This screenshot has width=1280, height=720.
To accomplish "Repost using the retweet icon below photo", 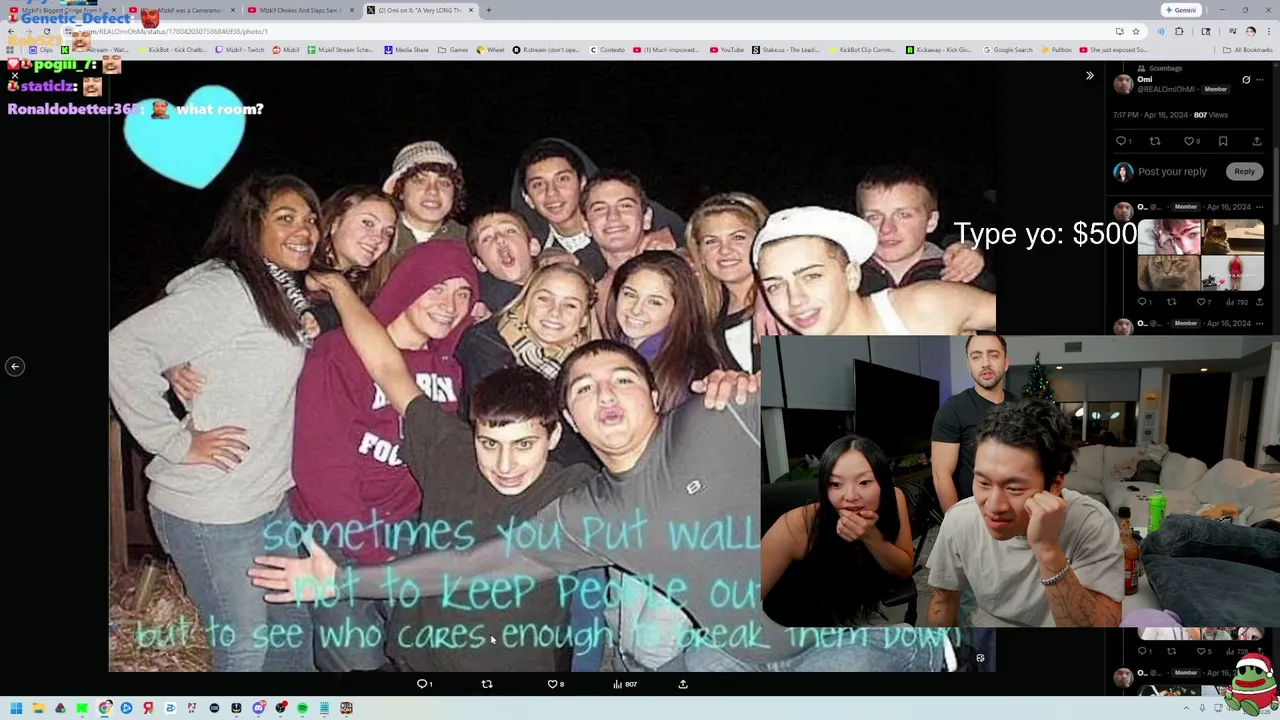I will click(487, 684).
